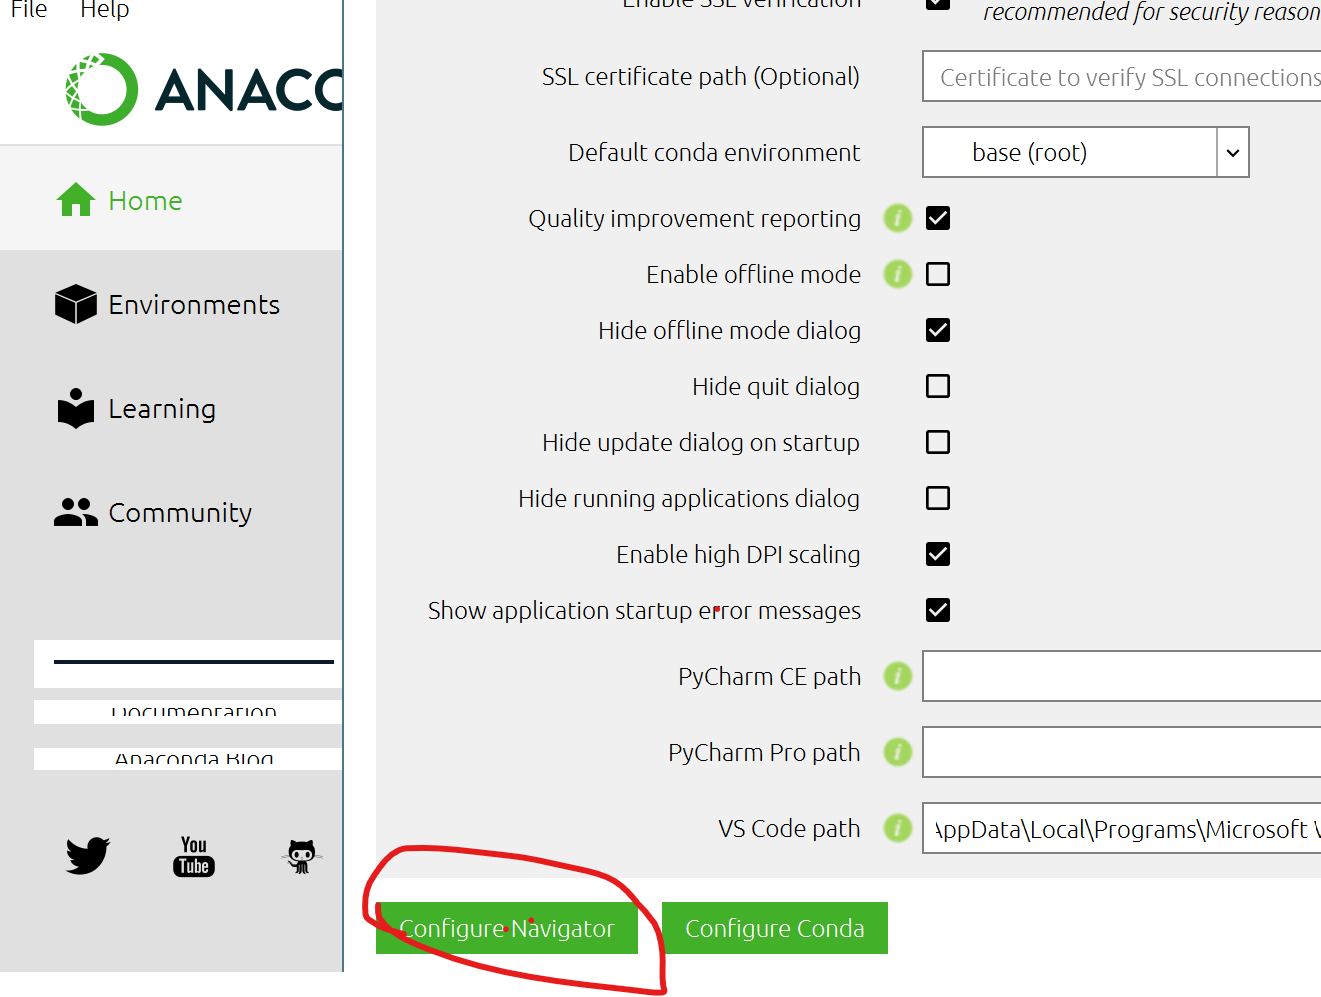Check Hide running applications dialog
The height and width of the screenshot is (997, 1321).
(938, 498)
